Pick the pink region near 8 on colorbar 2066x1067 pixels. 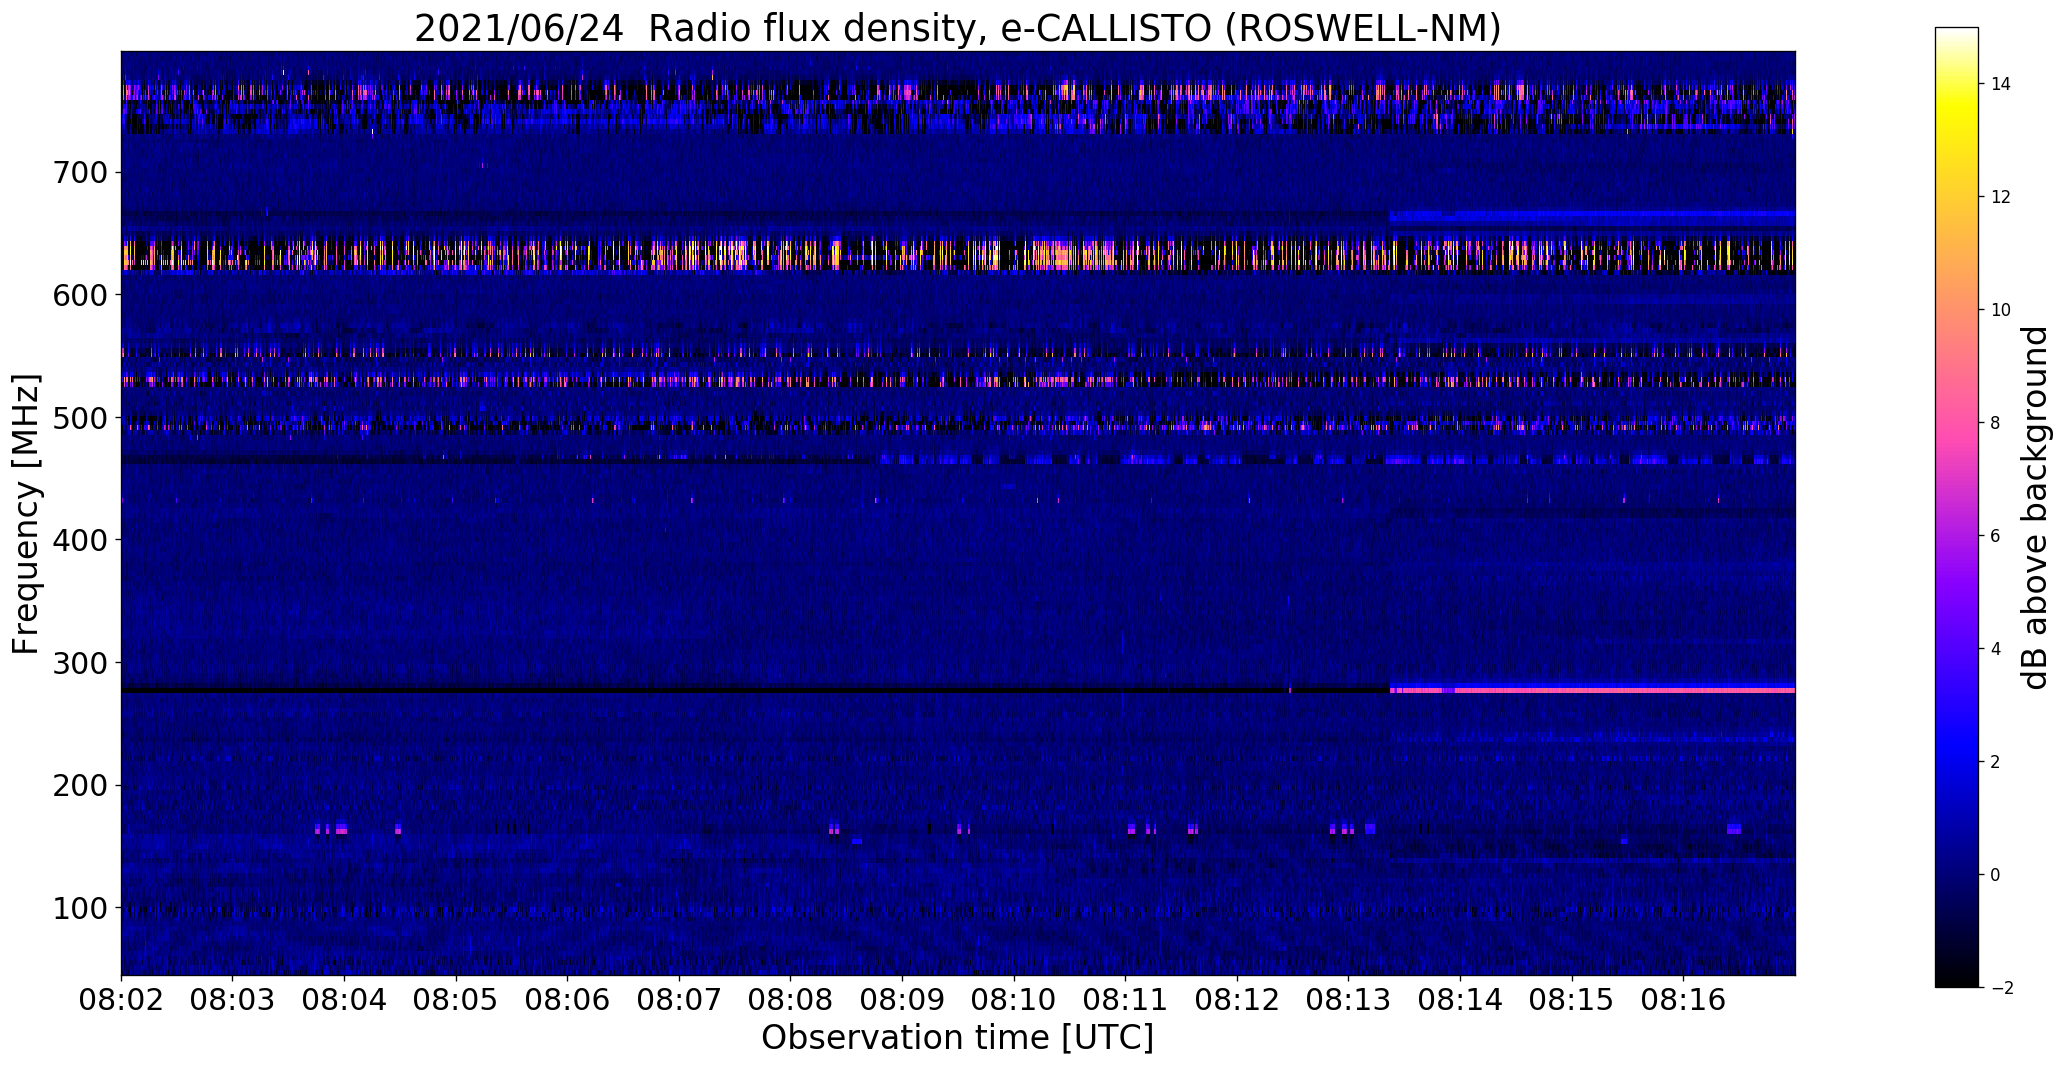tap(1956, 423)
